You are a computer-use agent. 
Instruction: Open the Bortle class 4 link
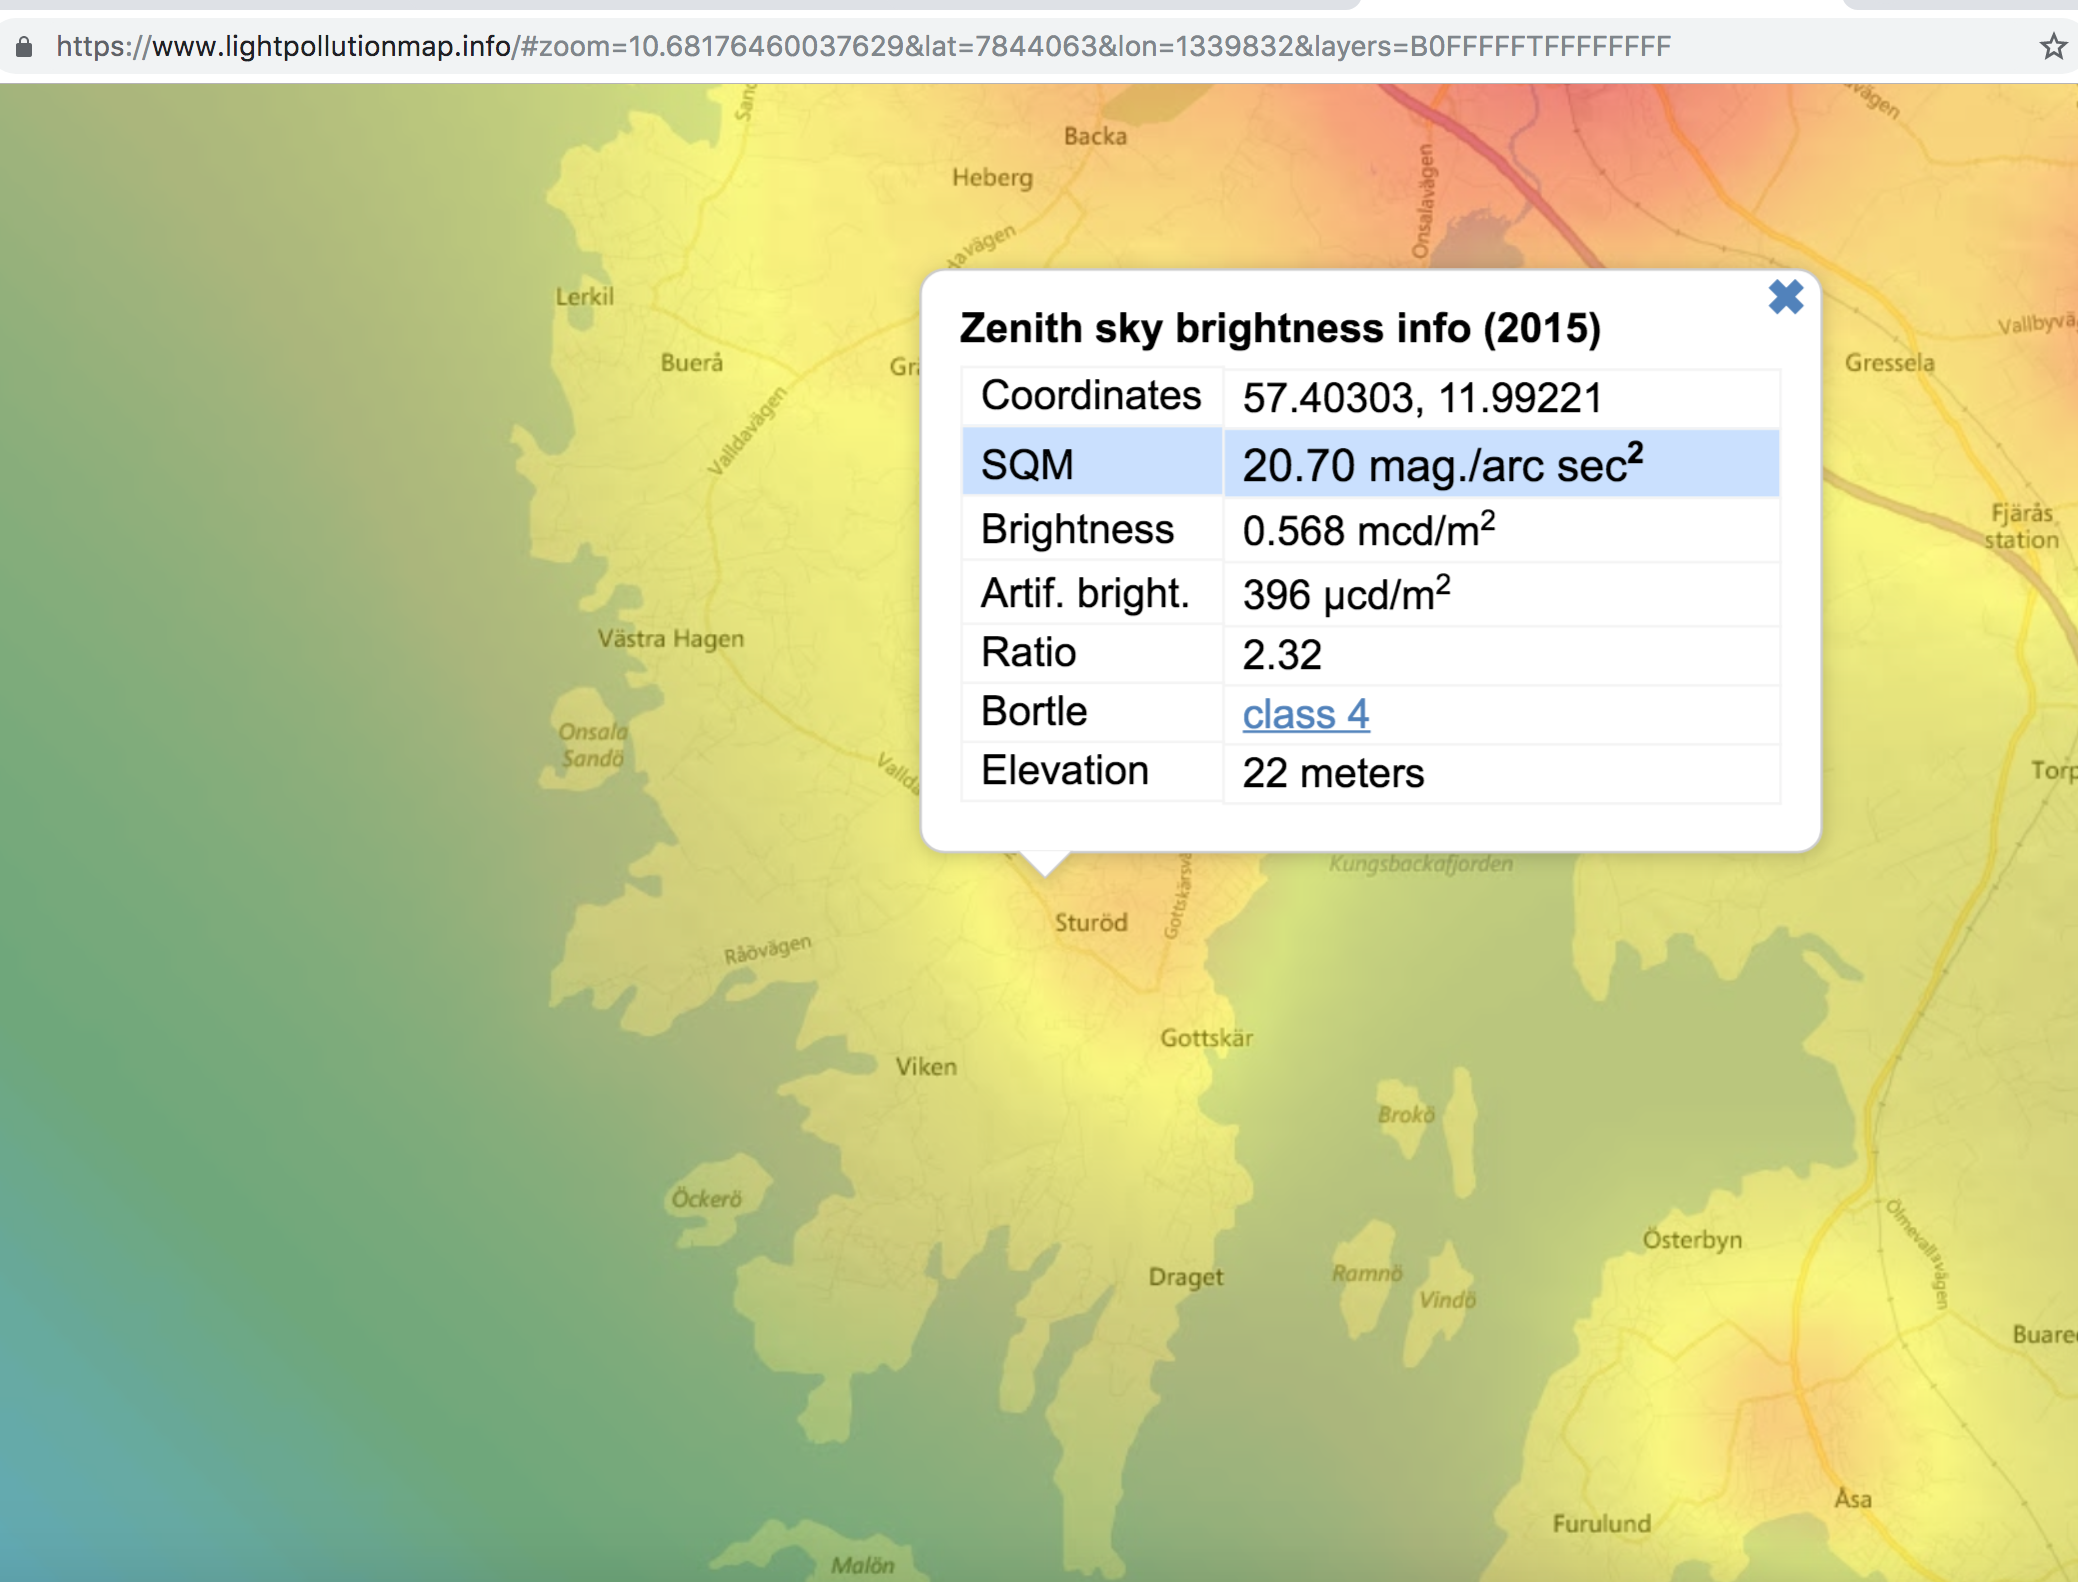(1305, 714)
